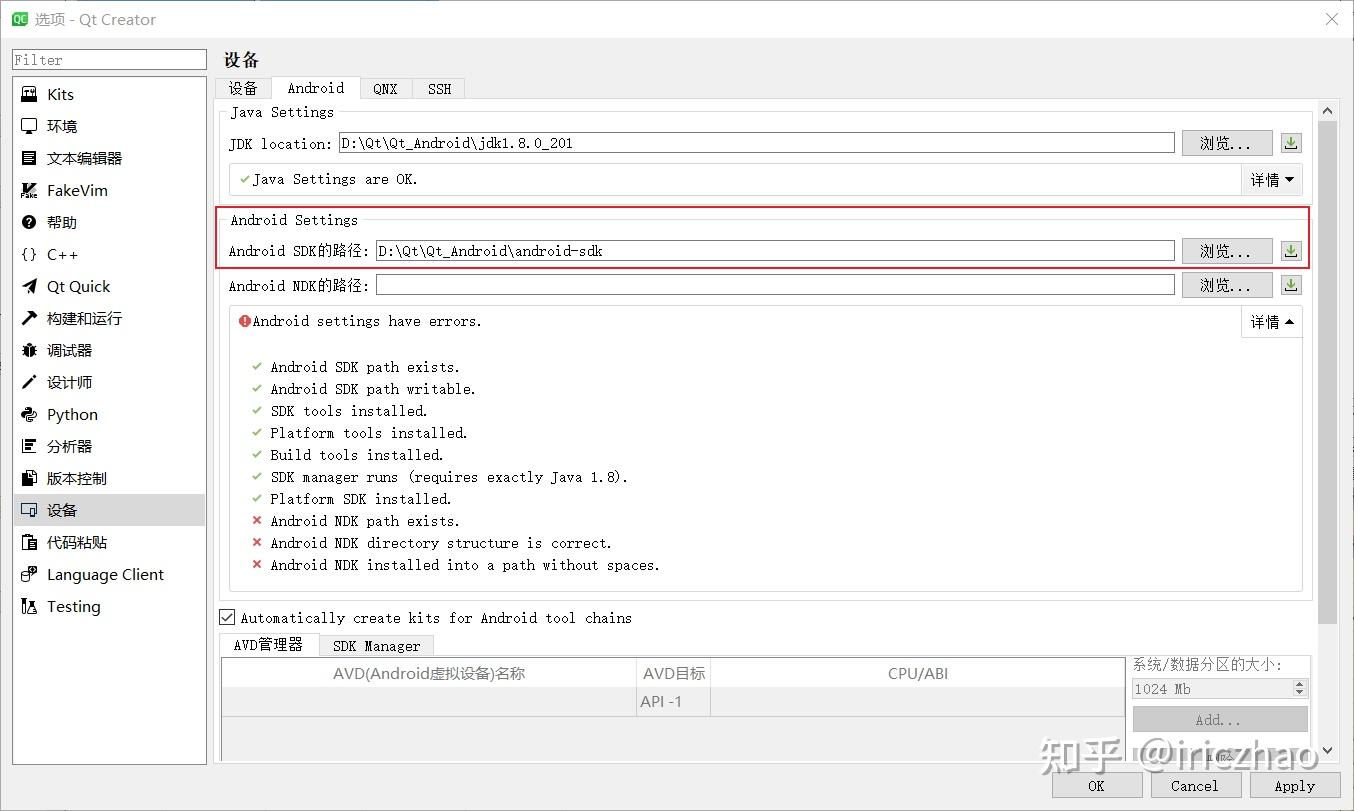Click 'Android settings have errors.' message
Screen dimensions: 1354x811
(367, 321)
